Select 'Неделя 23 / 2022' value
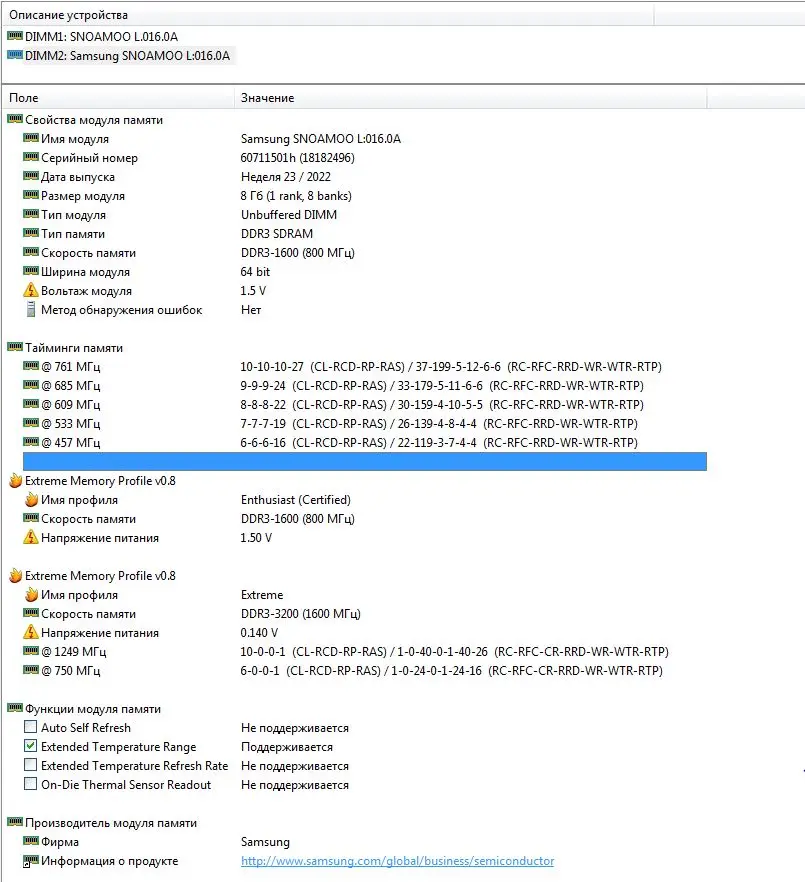This screenshot has width=805, height=882. 286,177
